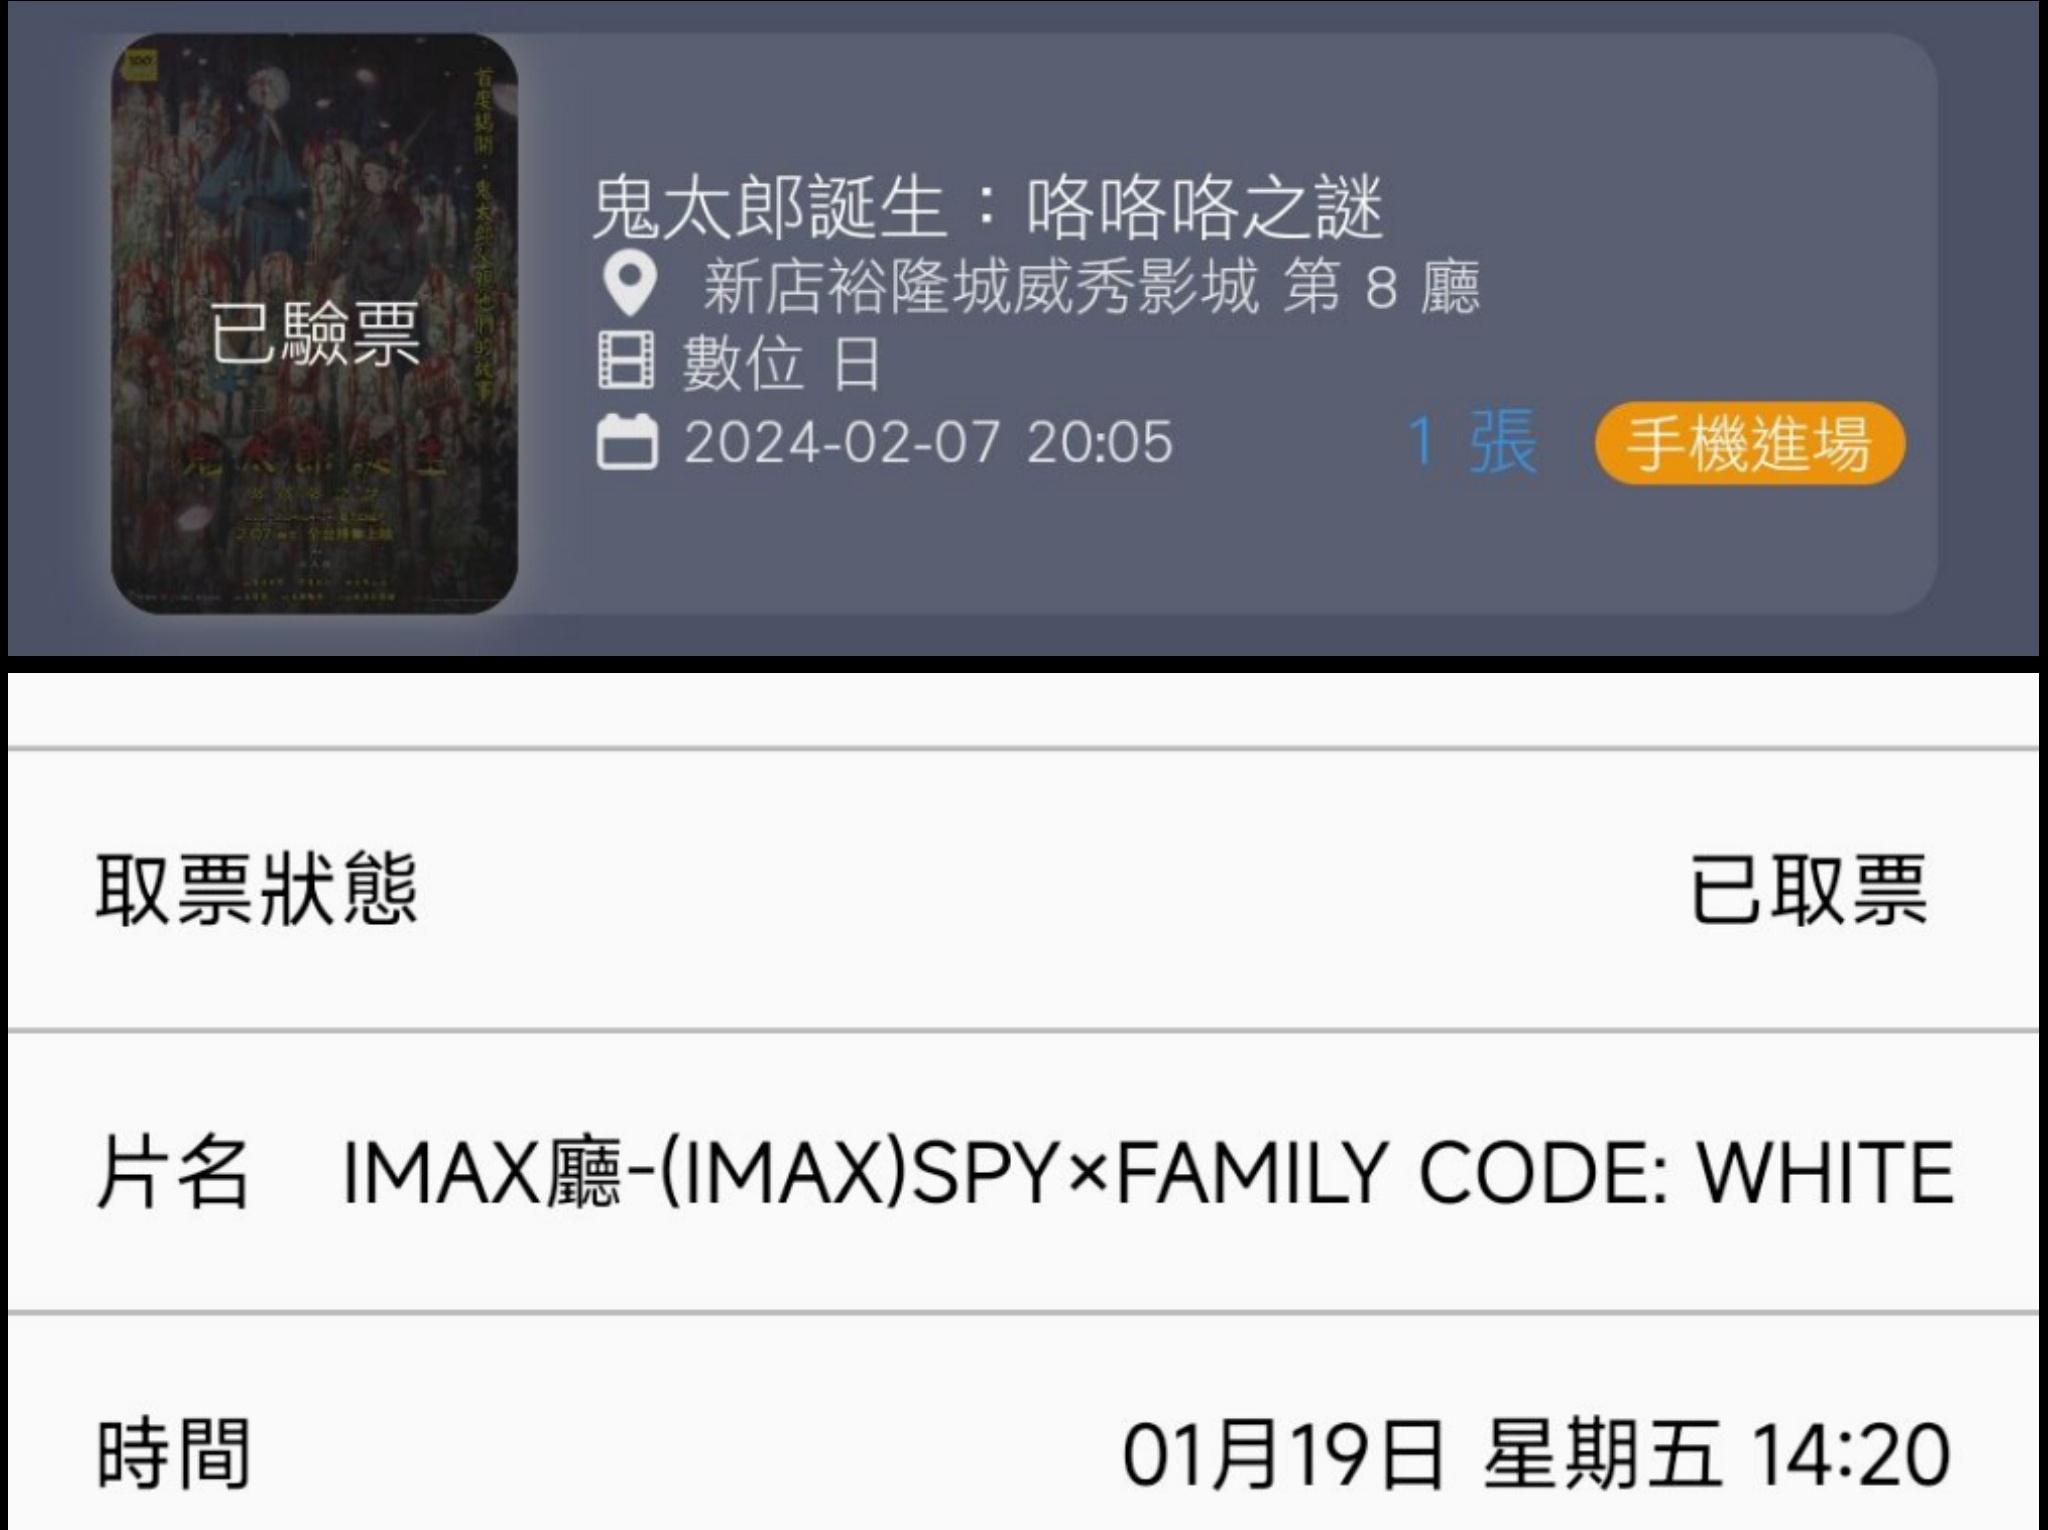Click the format text 數位 日
This screenshot has width=2048, height=1530.
(781, 363)
